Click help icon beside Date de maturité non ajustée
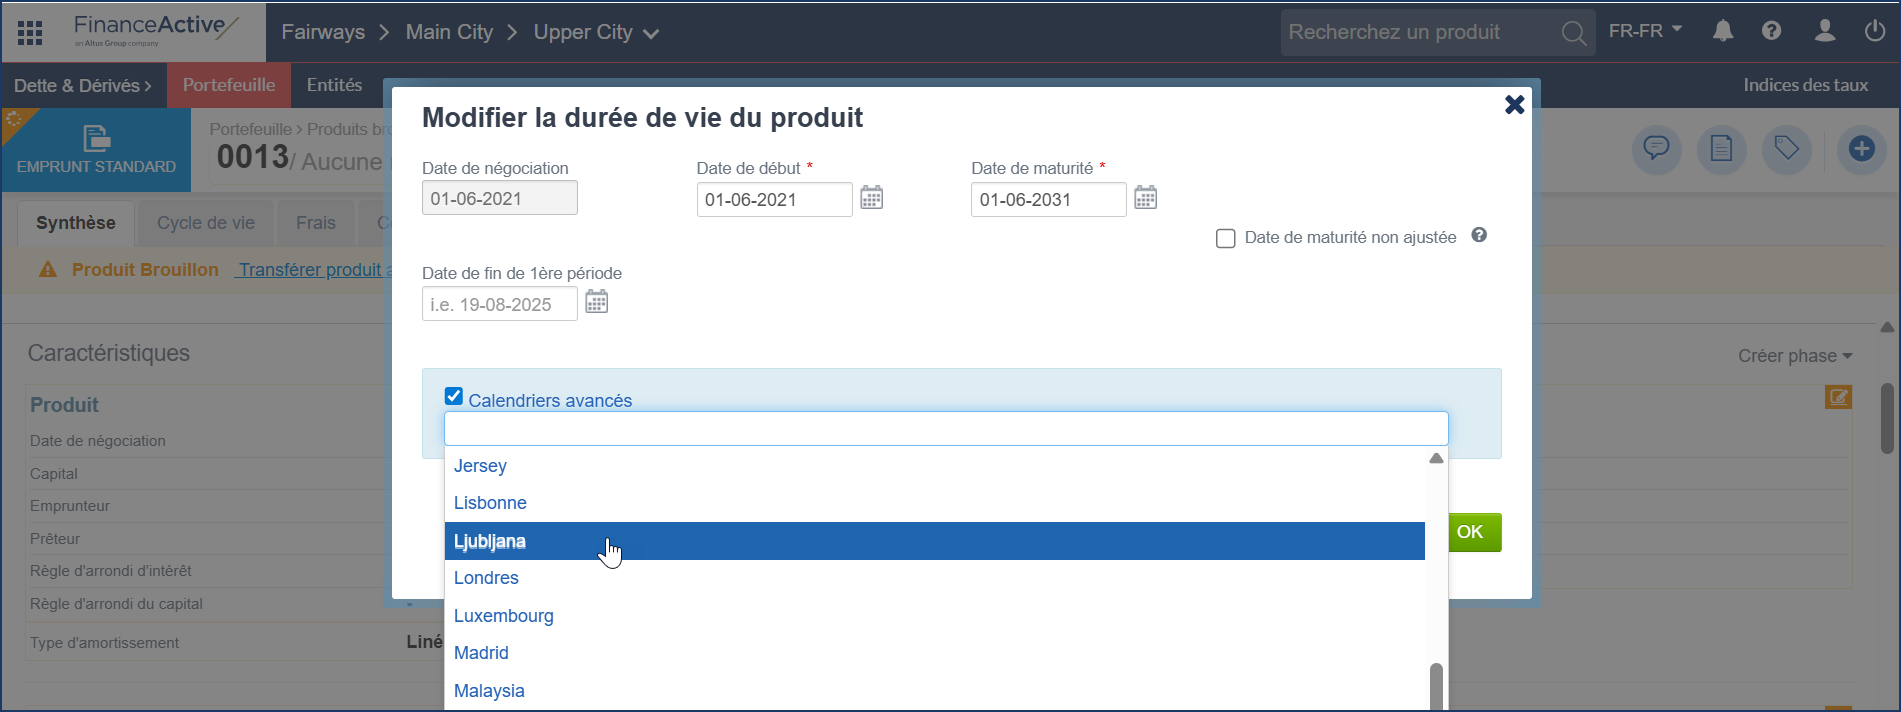The height and width of the screenshot is (712, 1901). [1479, 236]
